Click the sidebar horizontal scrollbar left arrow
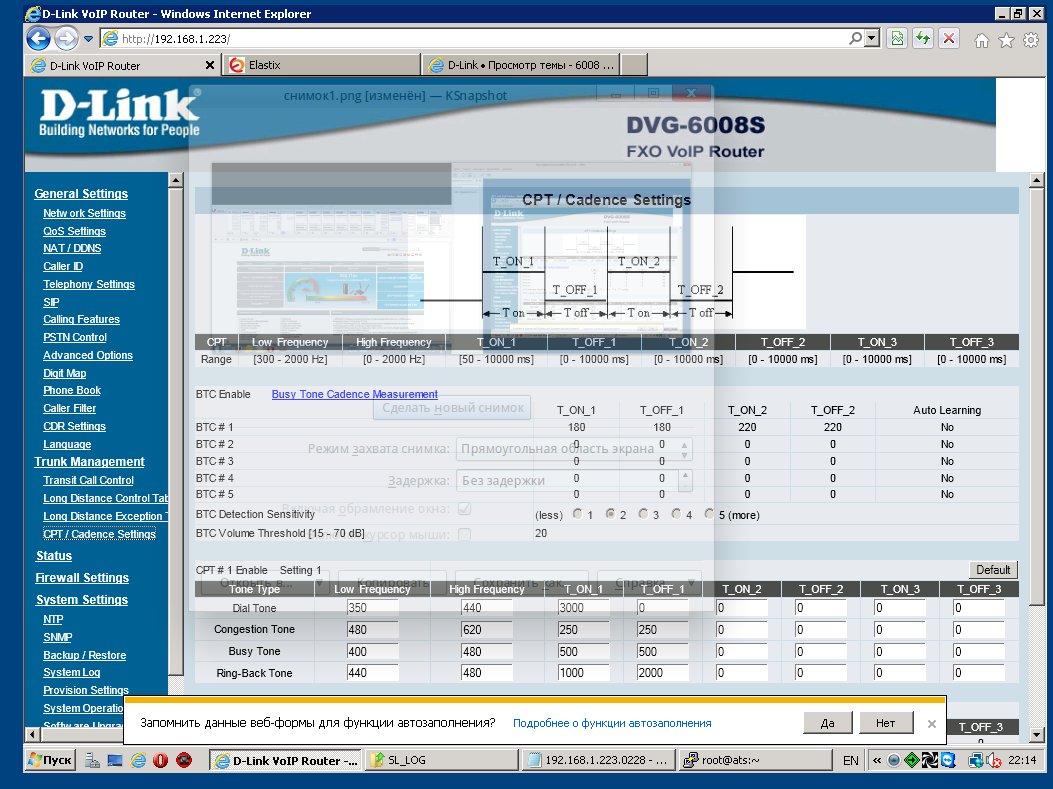Screen dimensions: 1053x789 (31, 735)
